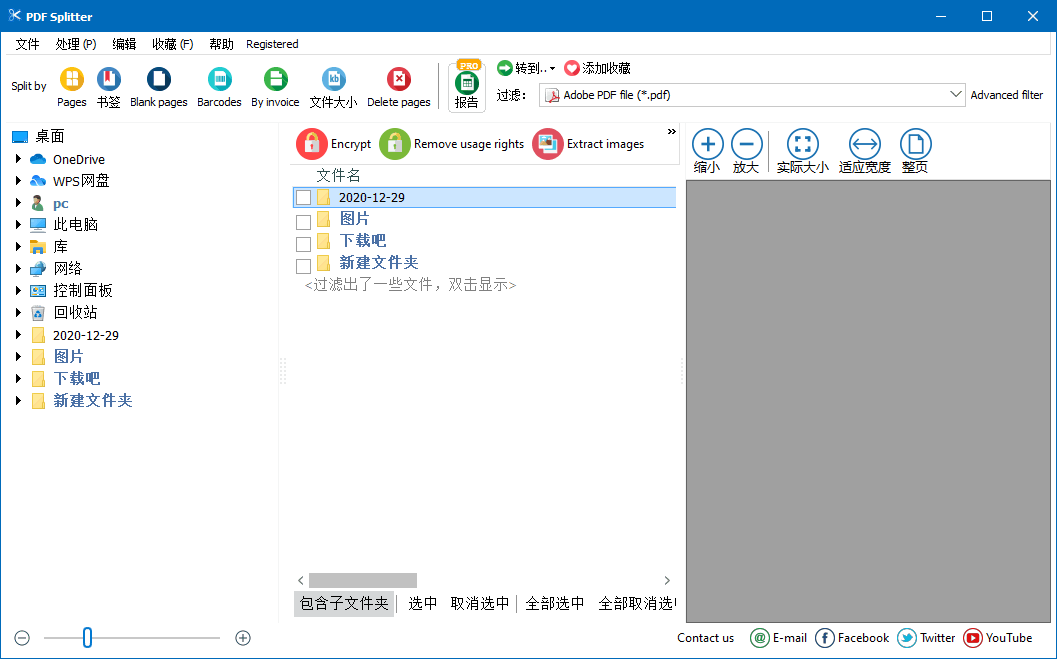Viewport: 1057px width, 659px height.
Task: Click the plus-circle 缩小 preview button
Action: [x=708, y=144]
